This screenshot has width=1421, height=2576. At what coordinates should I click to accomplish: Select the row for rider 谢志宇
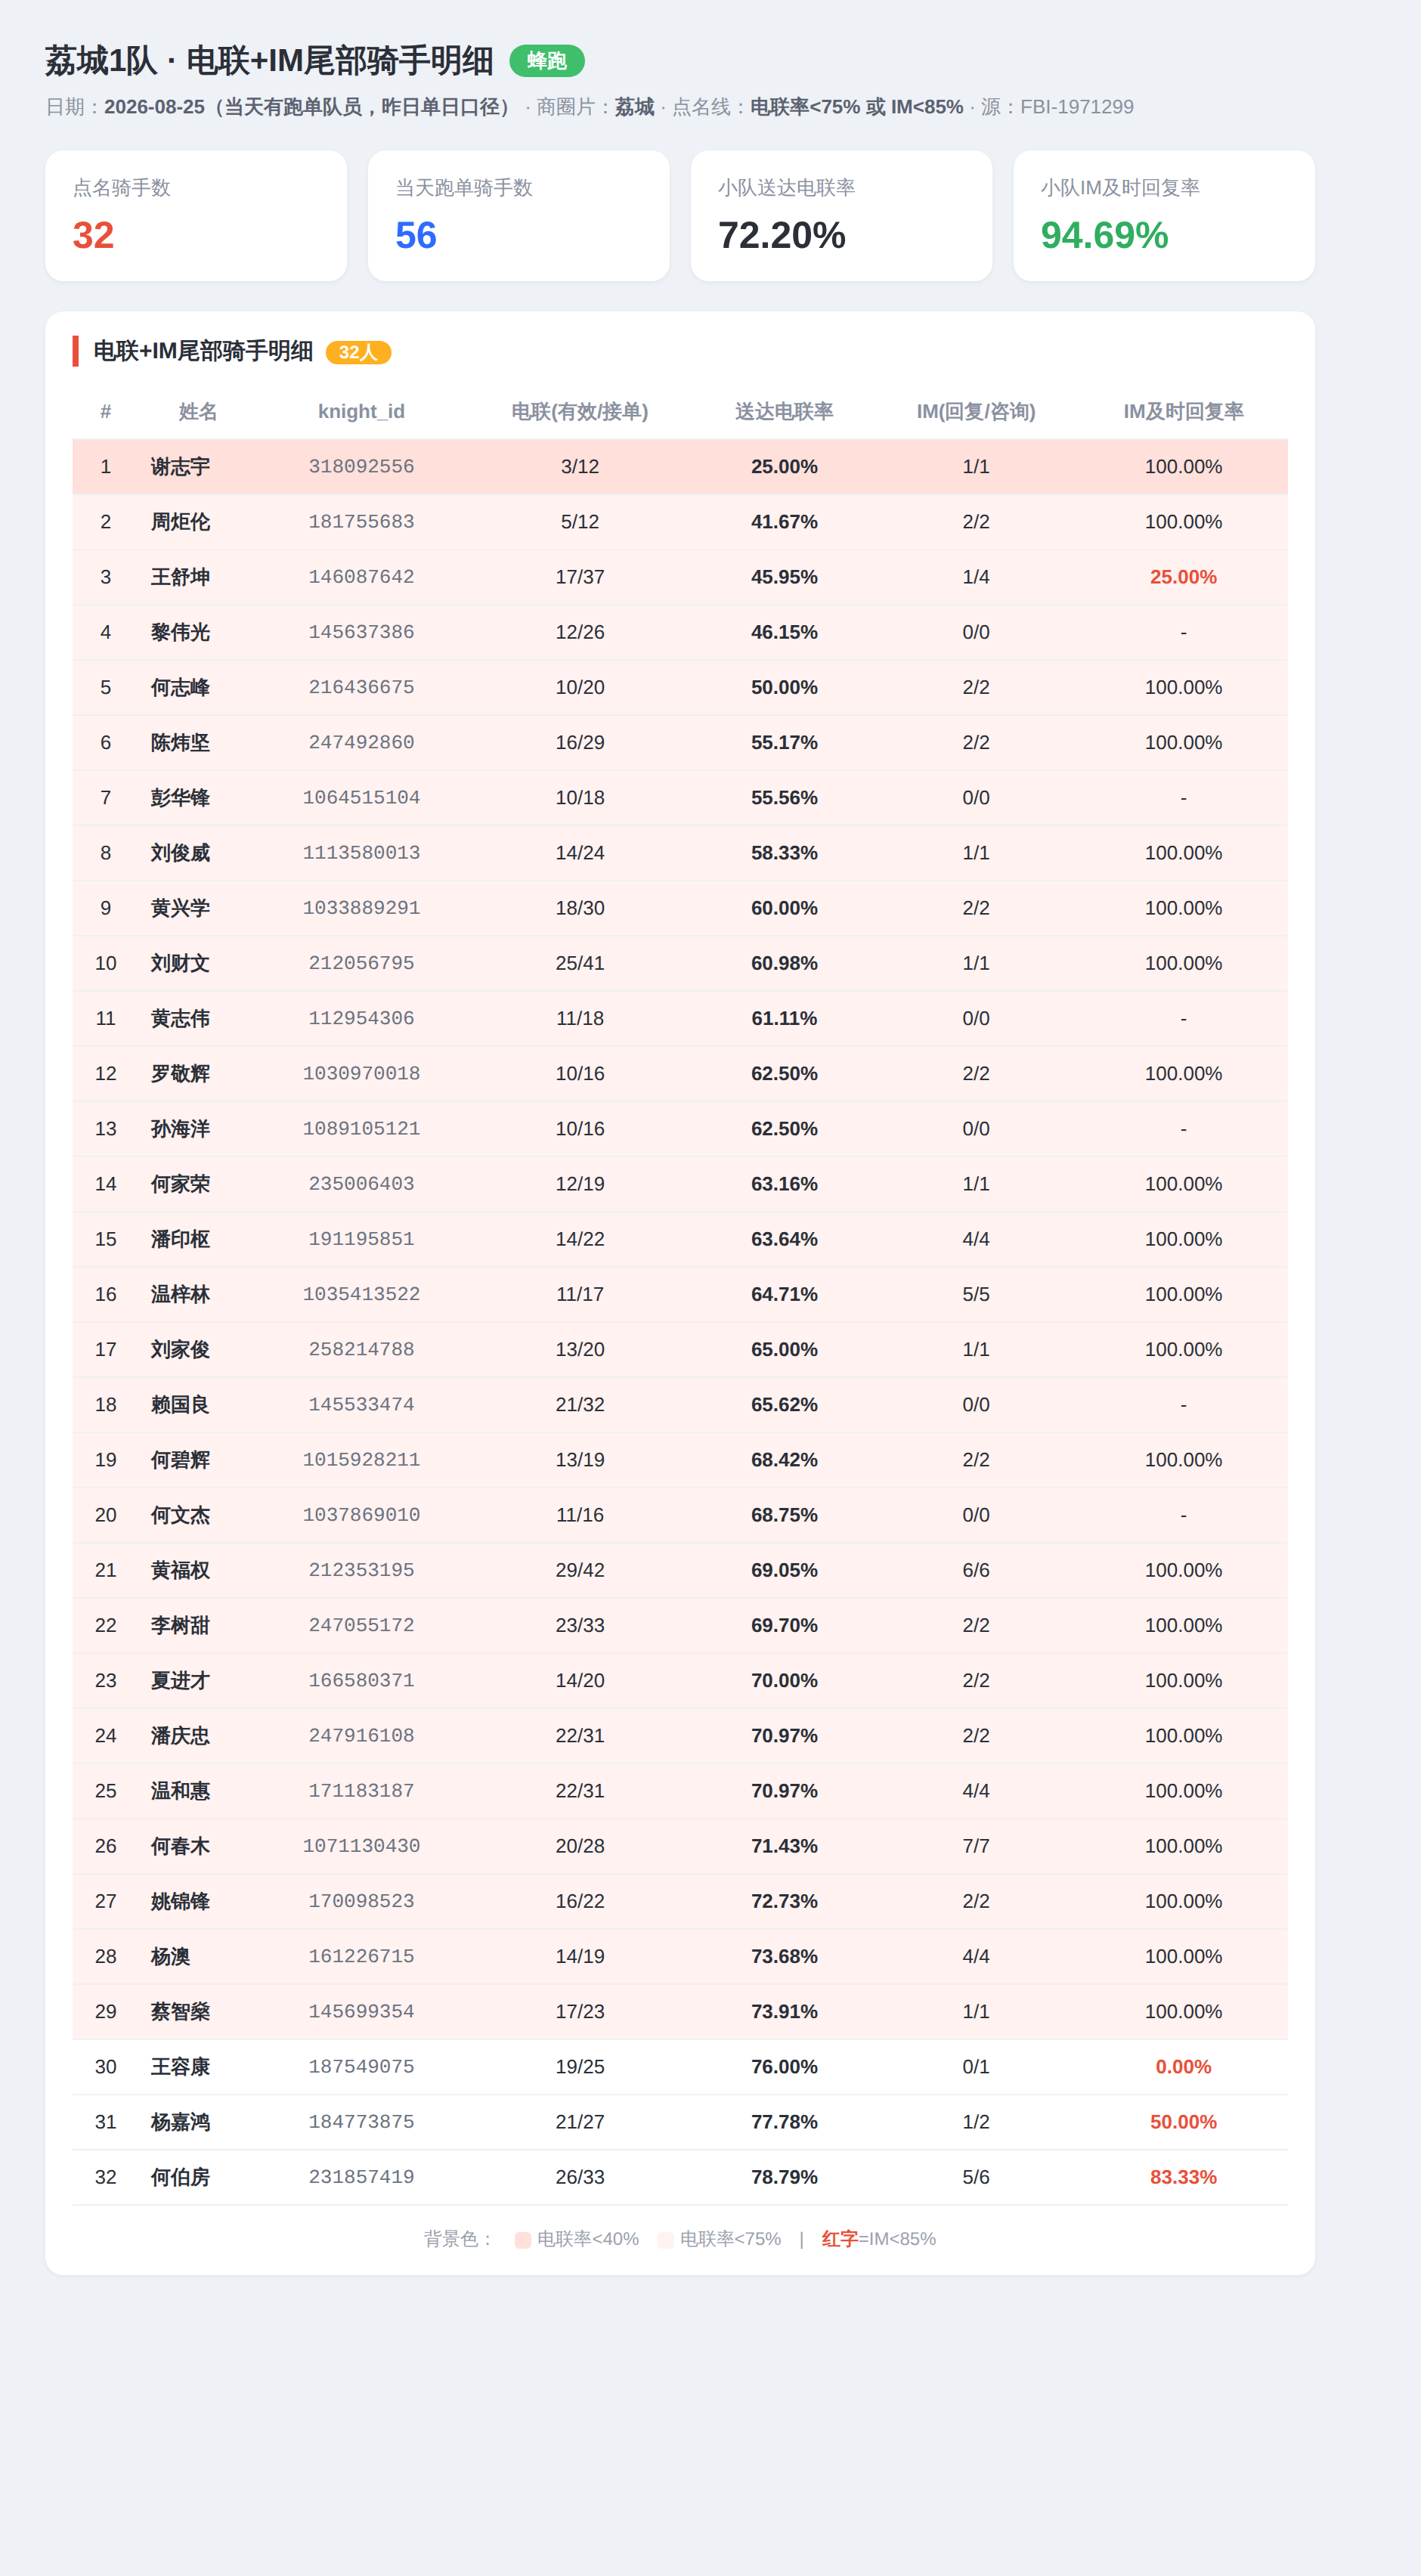(x=680, y=467)
